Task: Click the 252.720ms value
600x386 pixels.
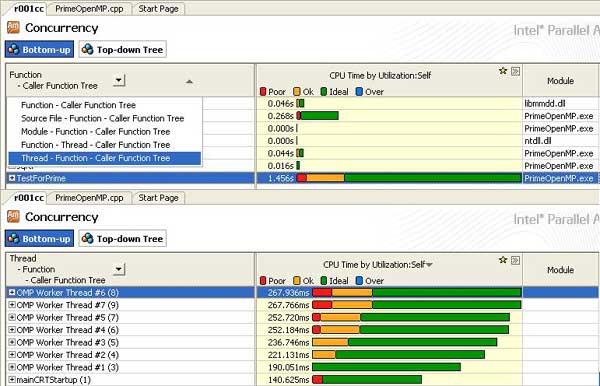Action: pos(289,318)
